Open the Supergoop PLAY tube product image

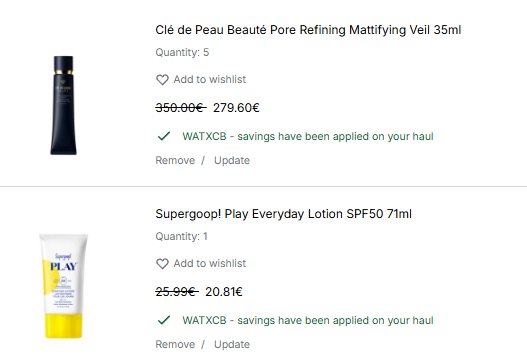[64, 286]
